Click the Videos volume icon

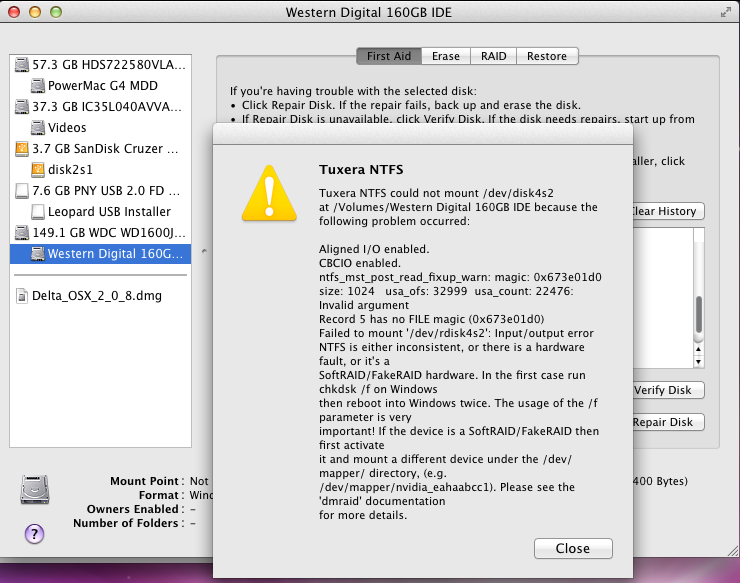[38, 127]
